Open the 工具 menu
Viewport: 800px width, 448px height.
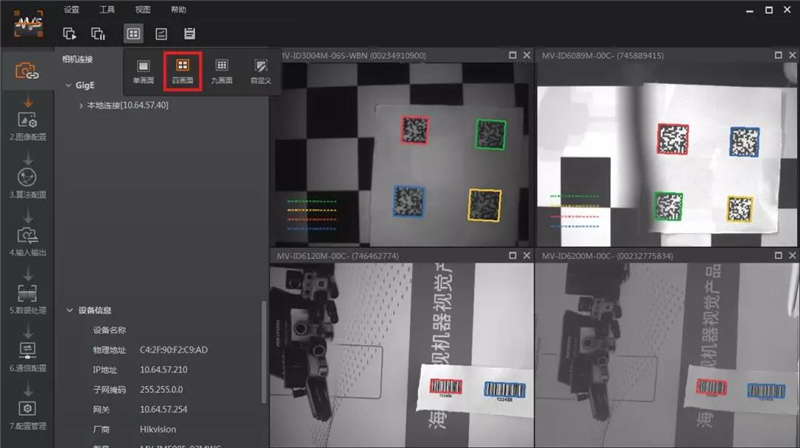(107, 9)
